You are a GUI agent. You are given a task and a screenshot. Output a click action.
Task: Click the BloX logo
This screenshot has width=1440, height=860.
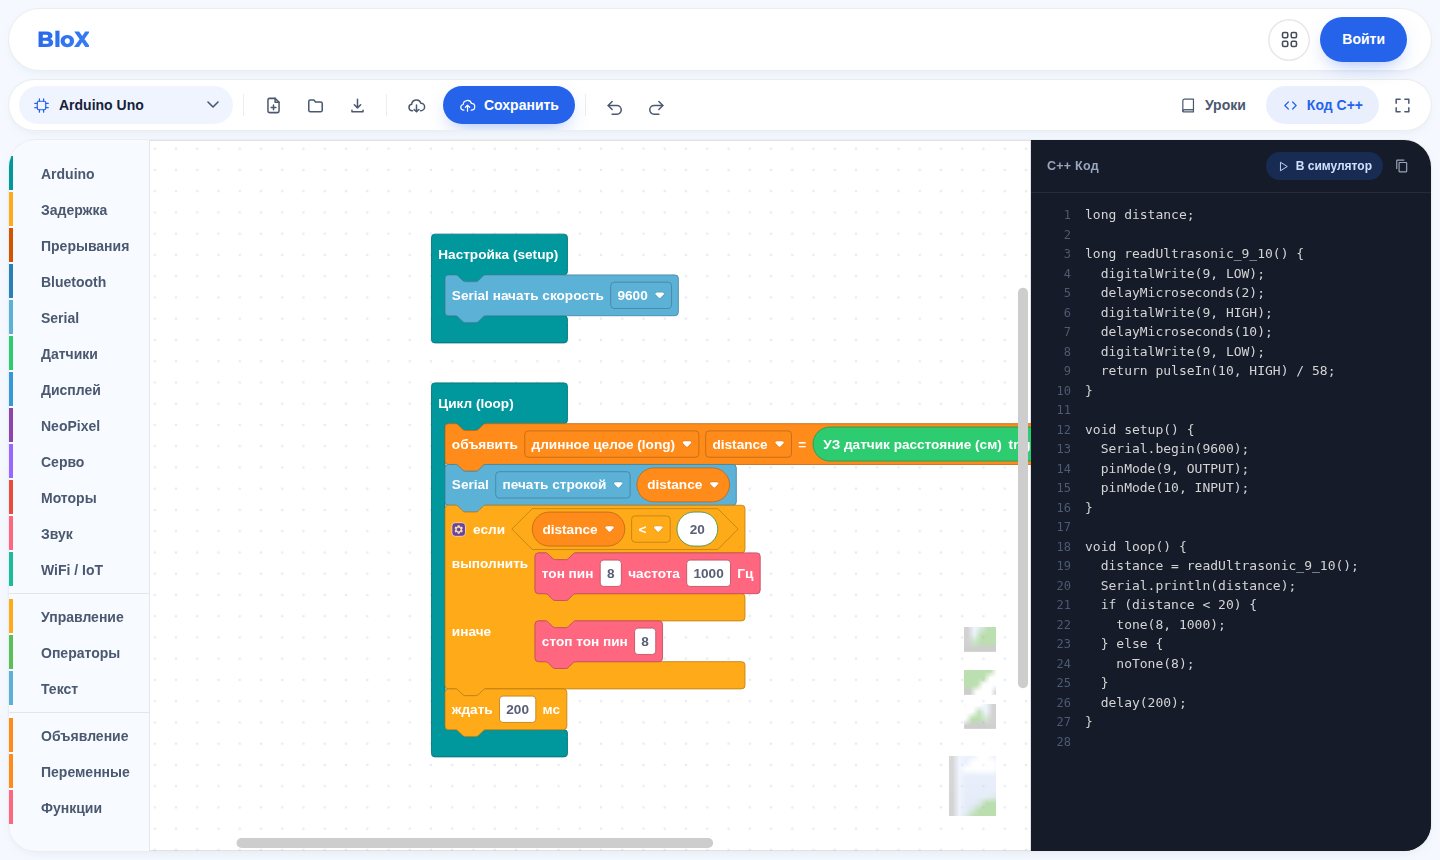coord(63,39)
